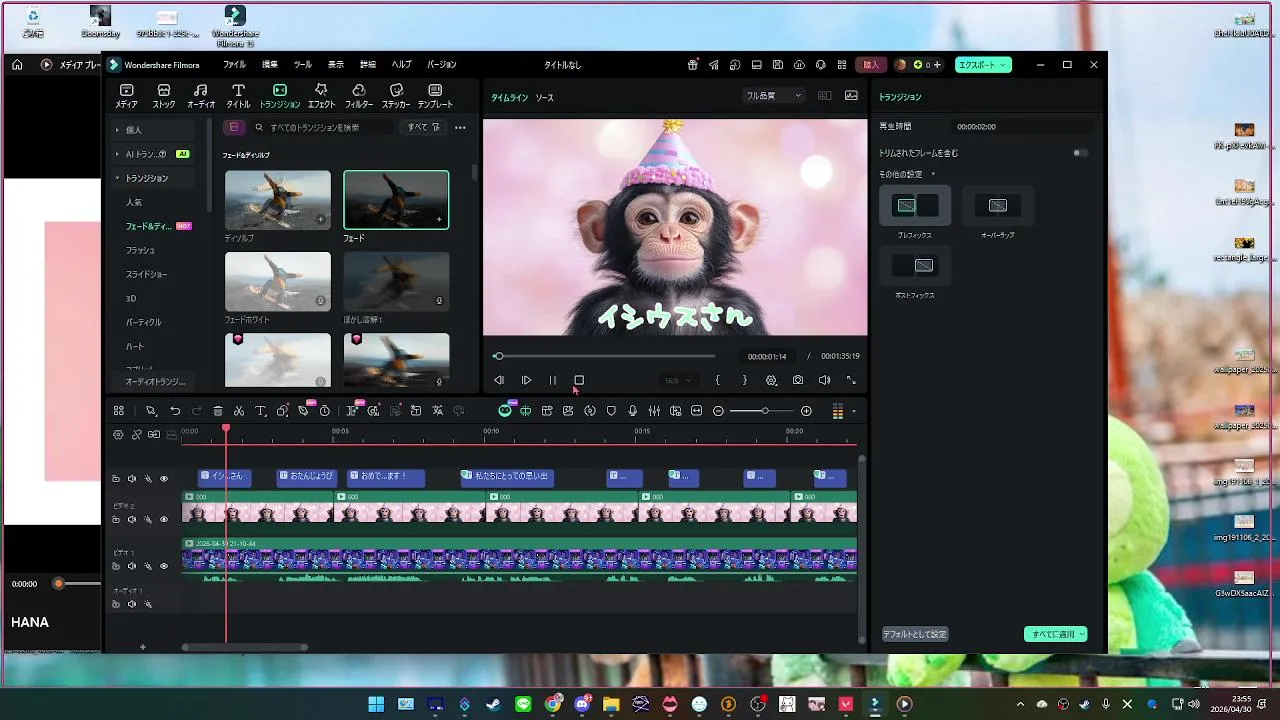
Task: Lock the オーディオ1 track
Action: (x=116, y=604)
